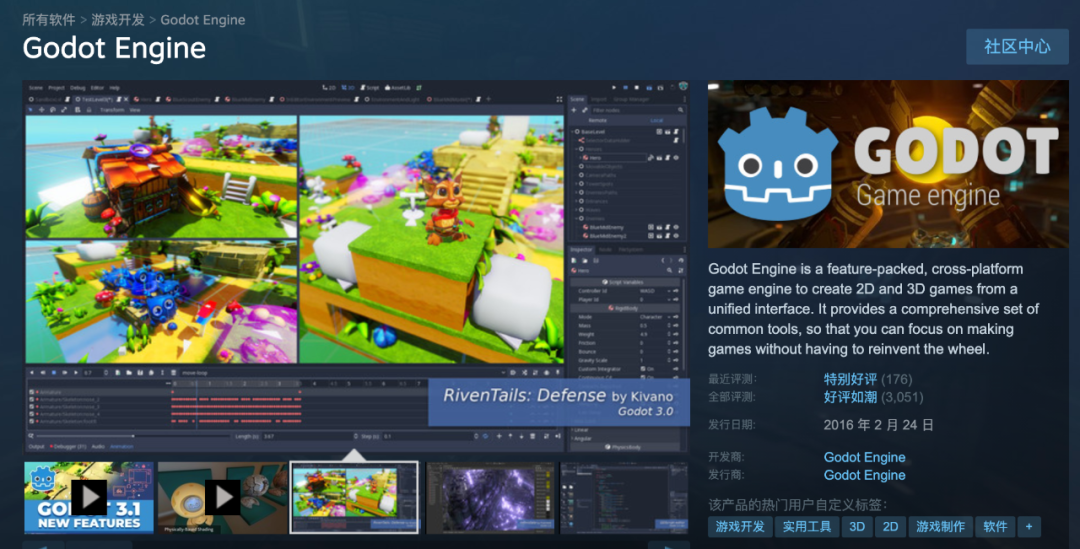1080x549 pixels.
Task: Select the purple lightning screenshot thumbnail
Action: click(x=490, y=497)
